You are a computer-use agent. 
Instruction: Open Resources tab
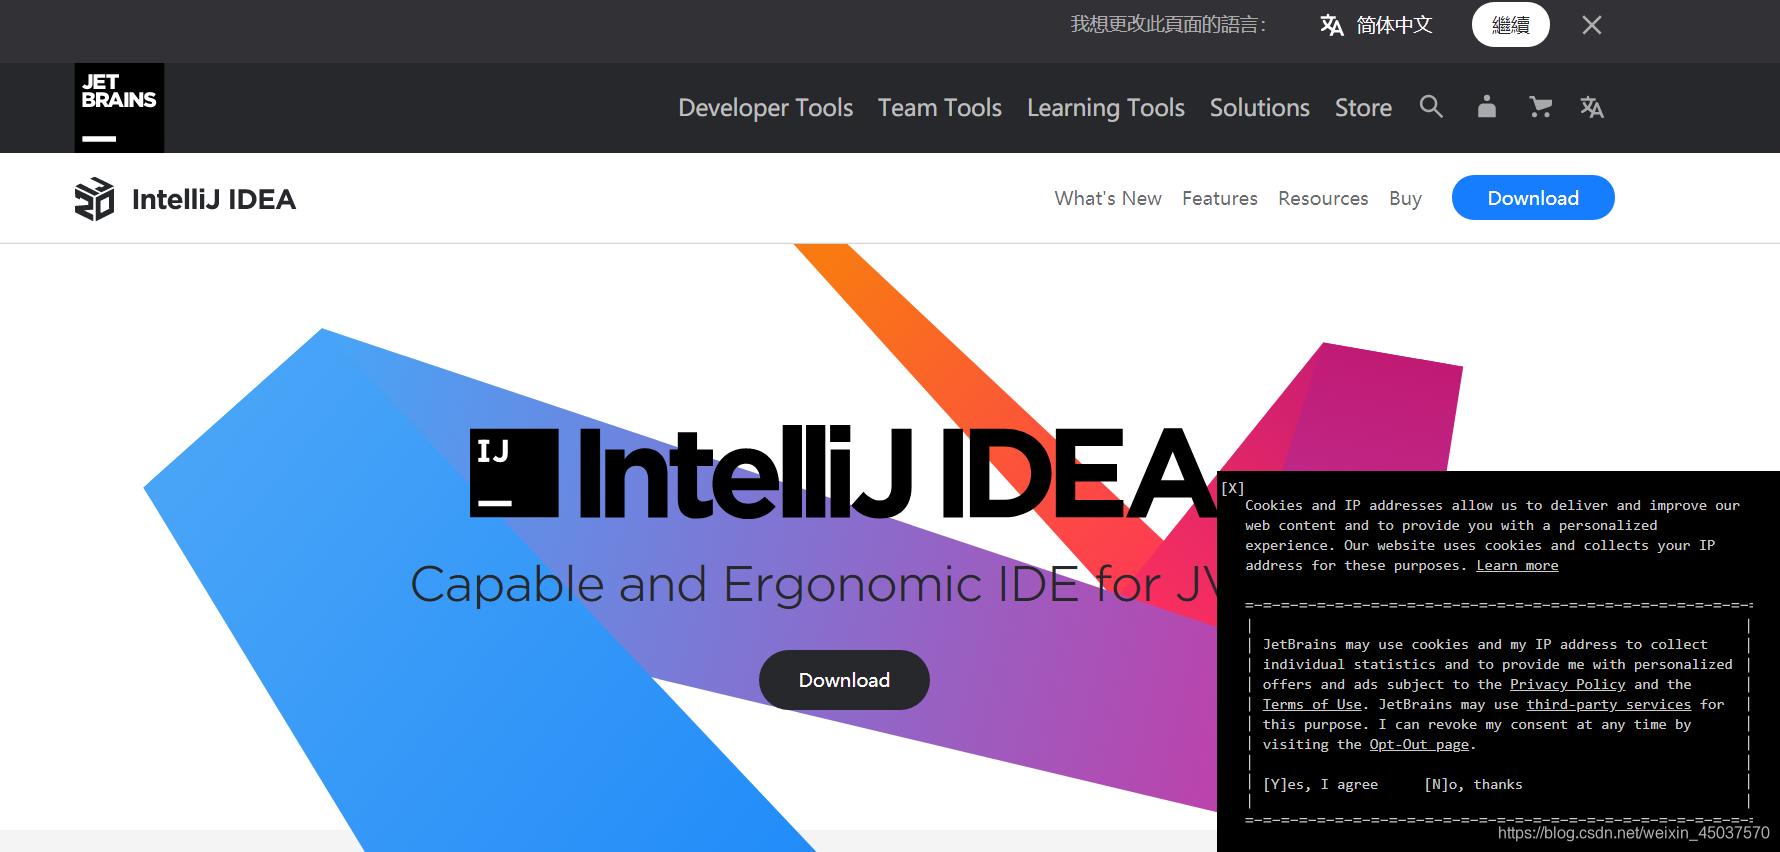point(1323,198)
